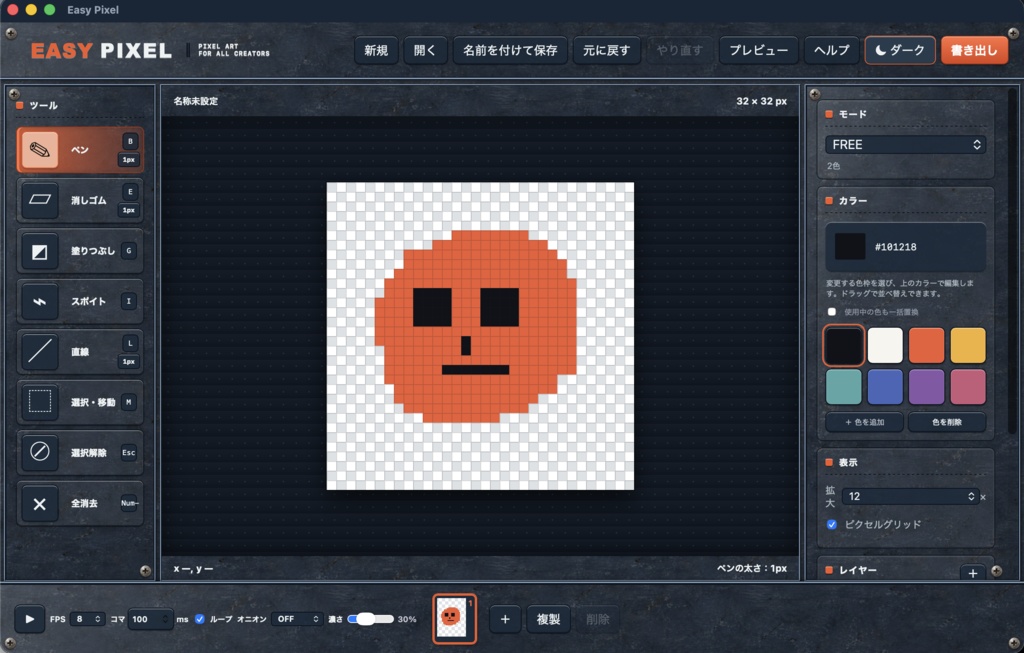The image size is (1024, 653).
Task: Select the teal color swatch
Action: point(843,387)
